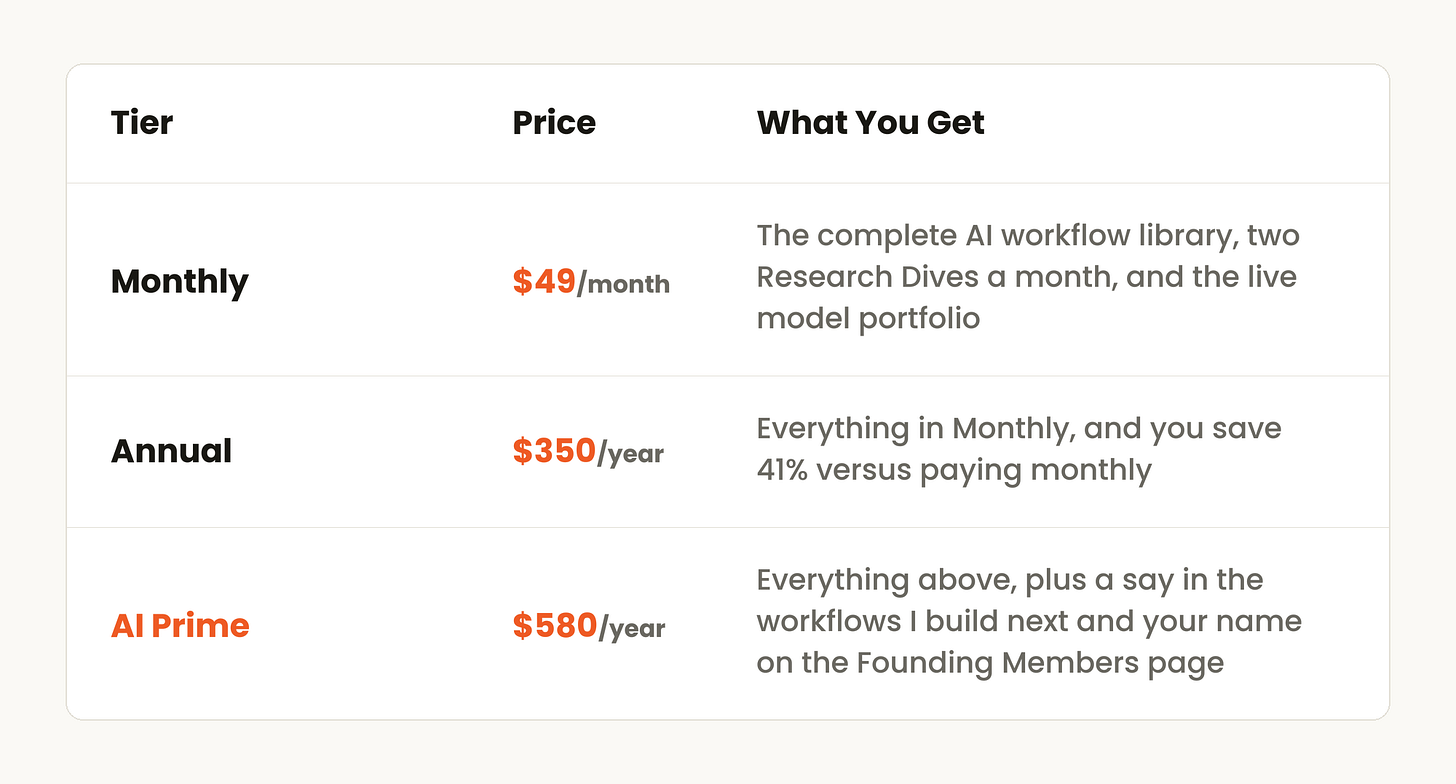This screenshot has width=1456, height=784.
Task: Click the Tier column header
Action: click(x=142, y=123)
